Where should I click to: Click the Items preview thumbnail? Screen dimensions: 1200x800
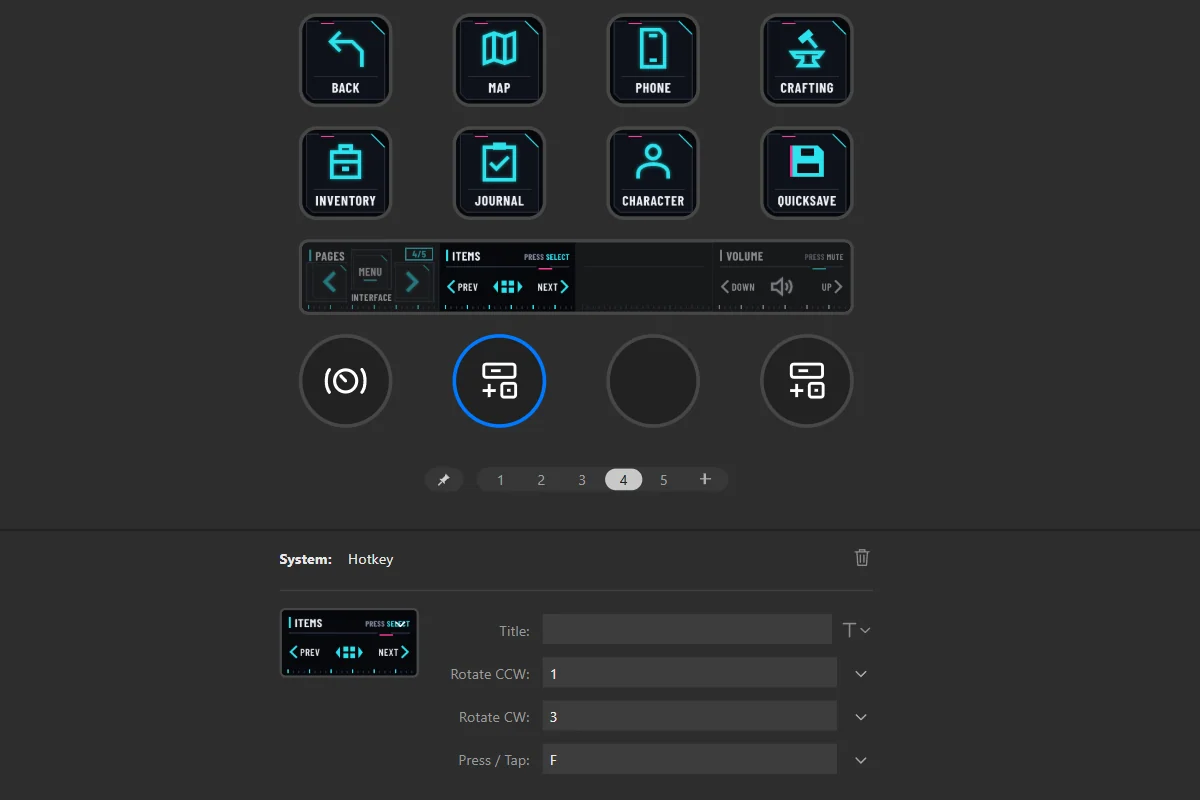[x=349, y=643]
